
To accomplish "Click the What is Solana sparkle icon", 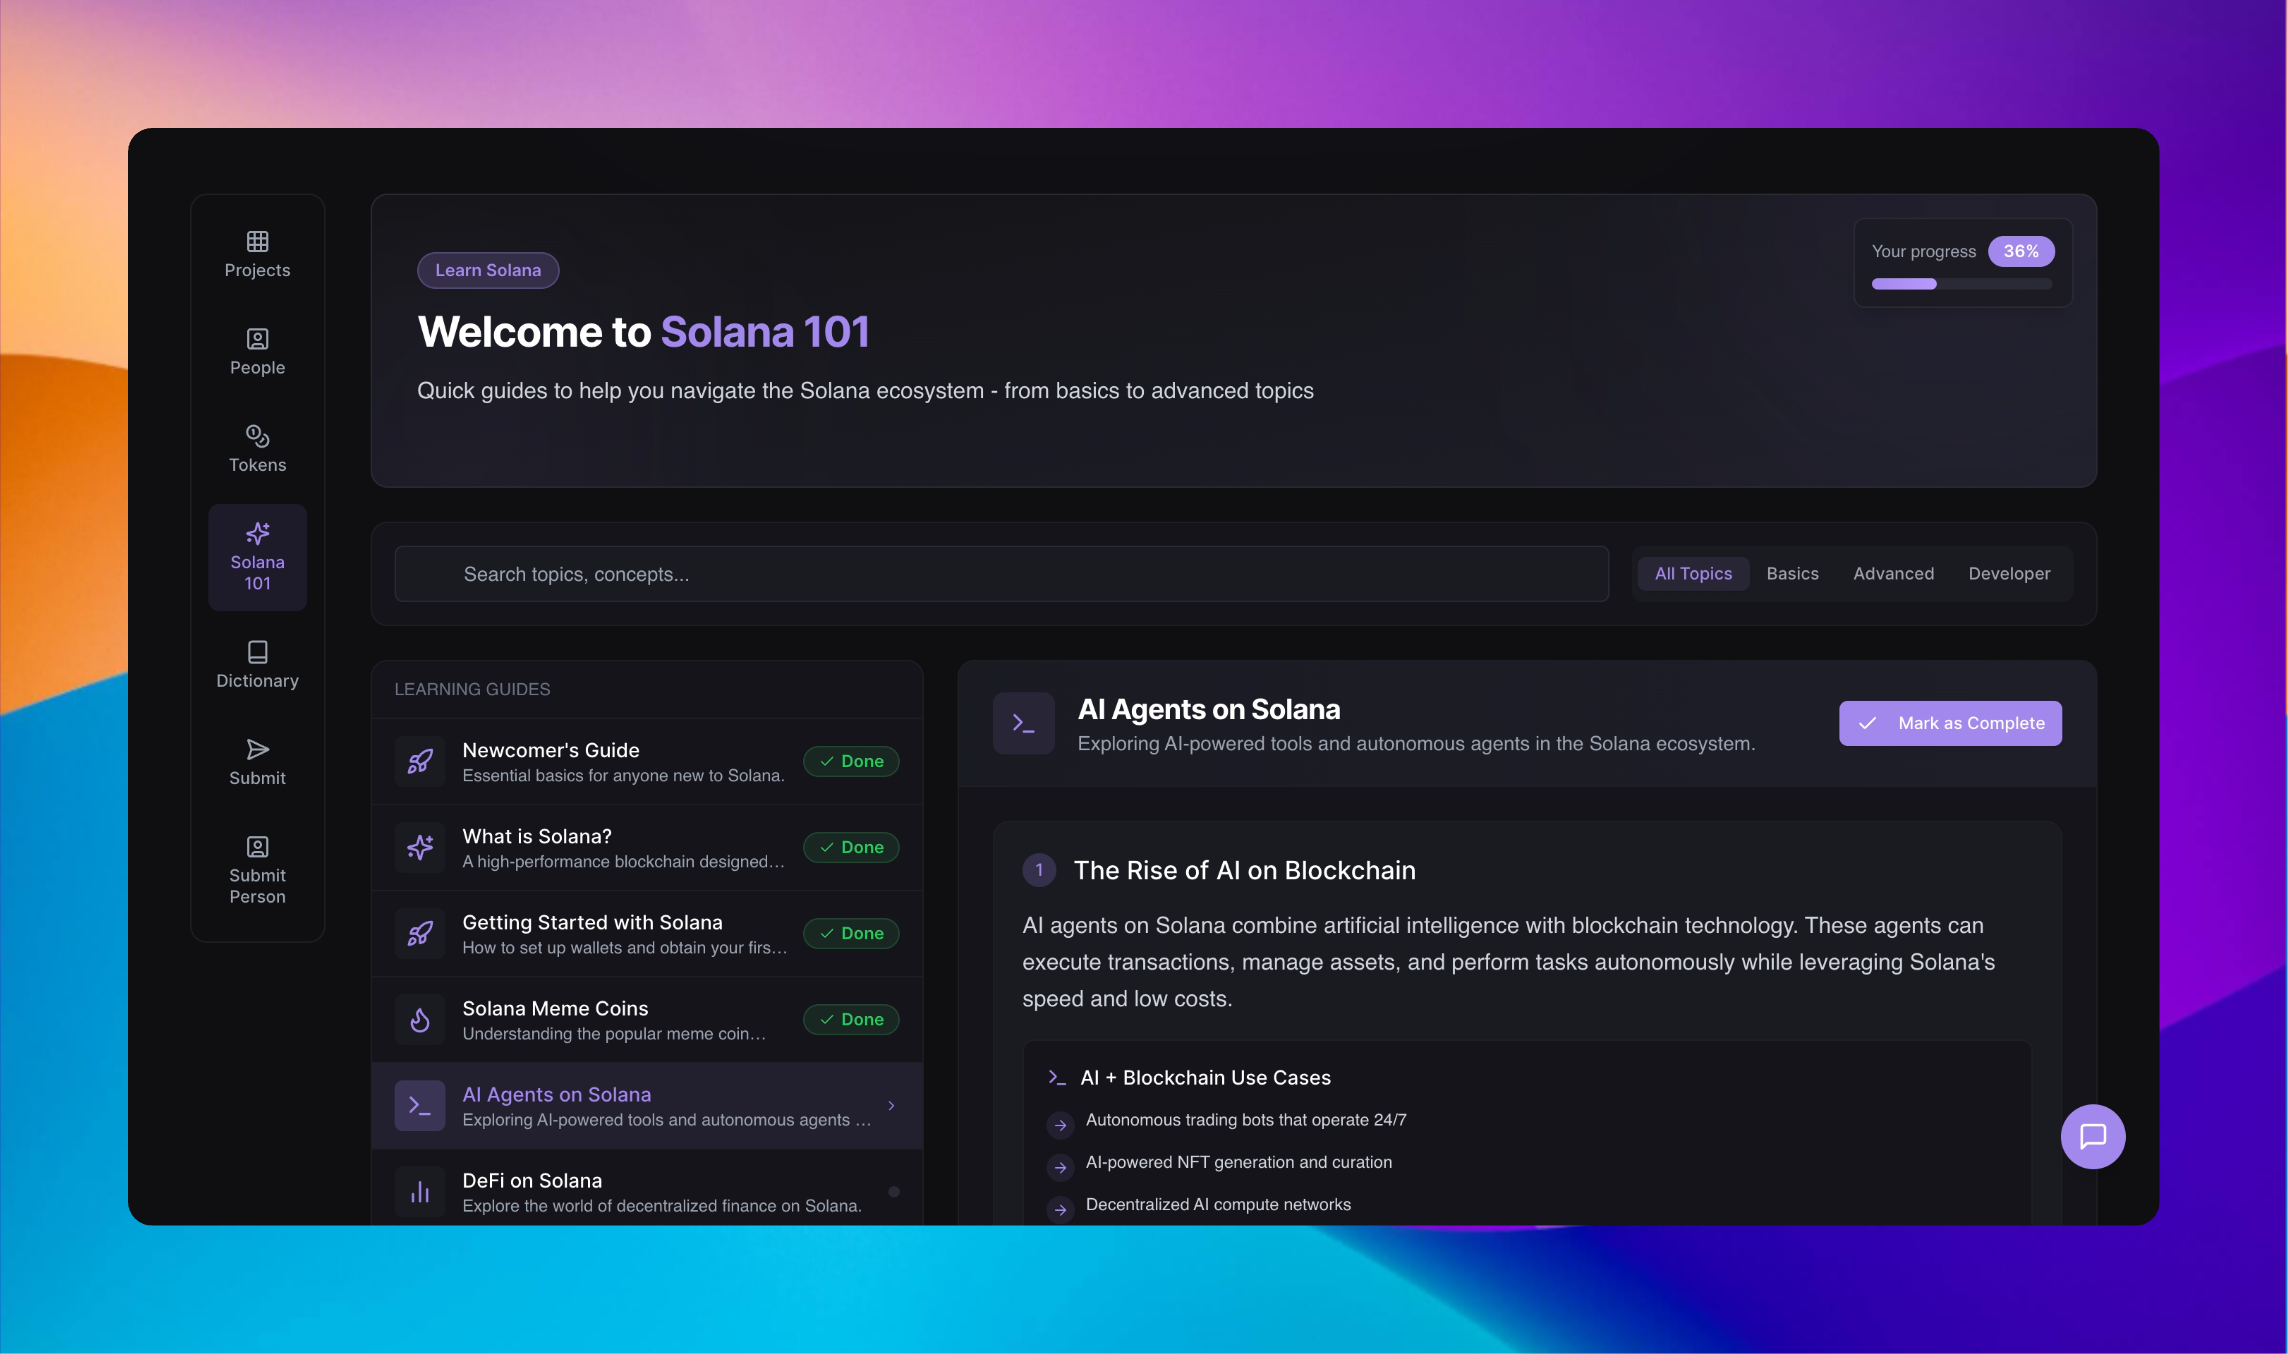I will 420,847.
